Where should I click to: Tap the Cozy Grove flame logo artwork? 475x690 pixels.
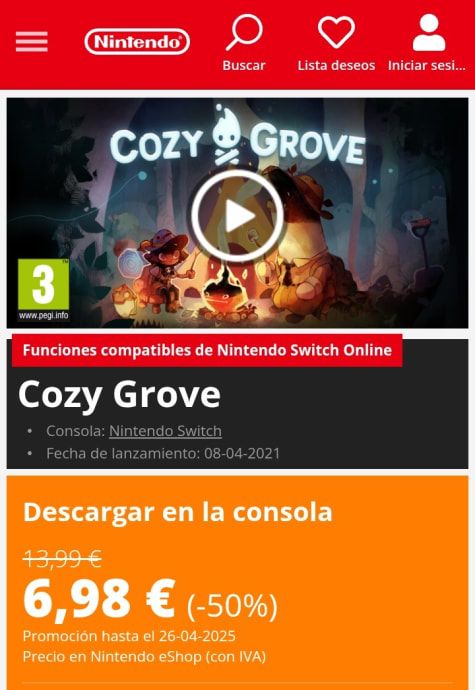[227, 136]
